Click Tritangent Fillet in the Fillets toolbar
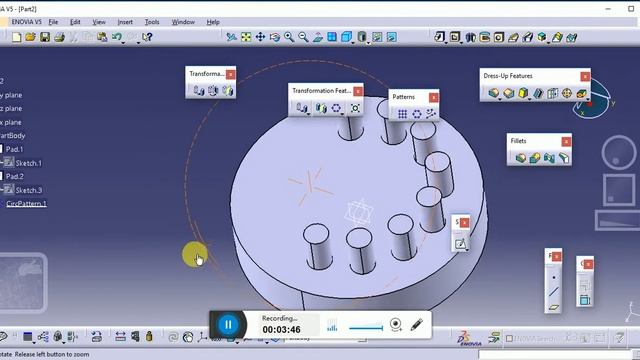This screenshot has height=360, width=640. click(x=564, y=158)
